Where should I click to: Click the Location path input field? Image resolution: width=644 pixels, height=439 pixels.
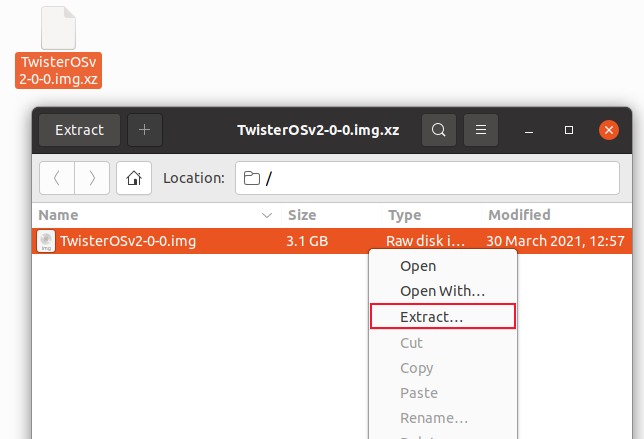440,178
